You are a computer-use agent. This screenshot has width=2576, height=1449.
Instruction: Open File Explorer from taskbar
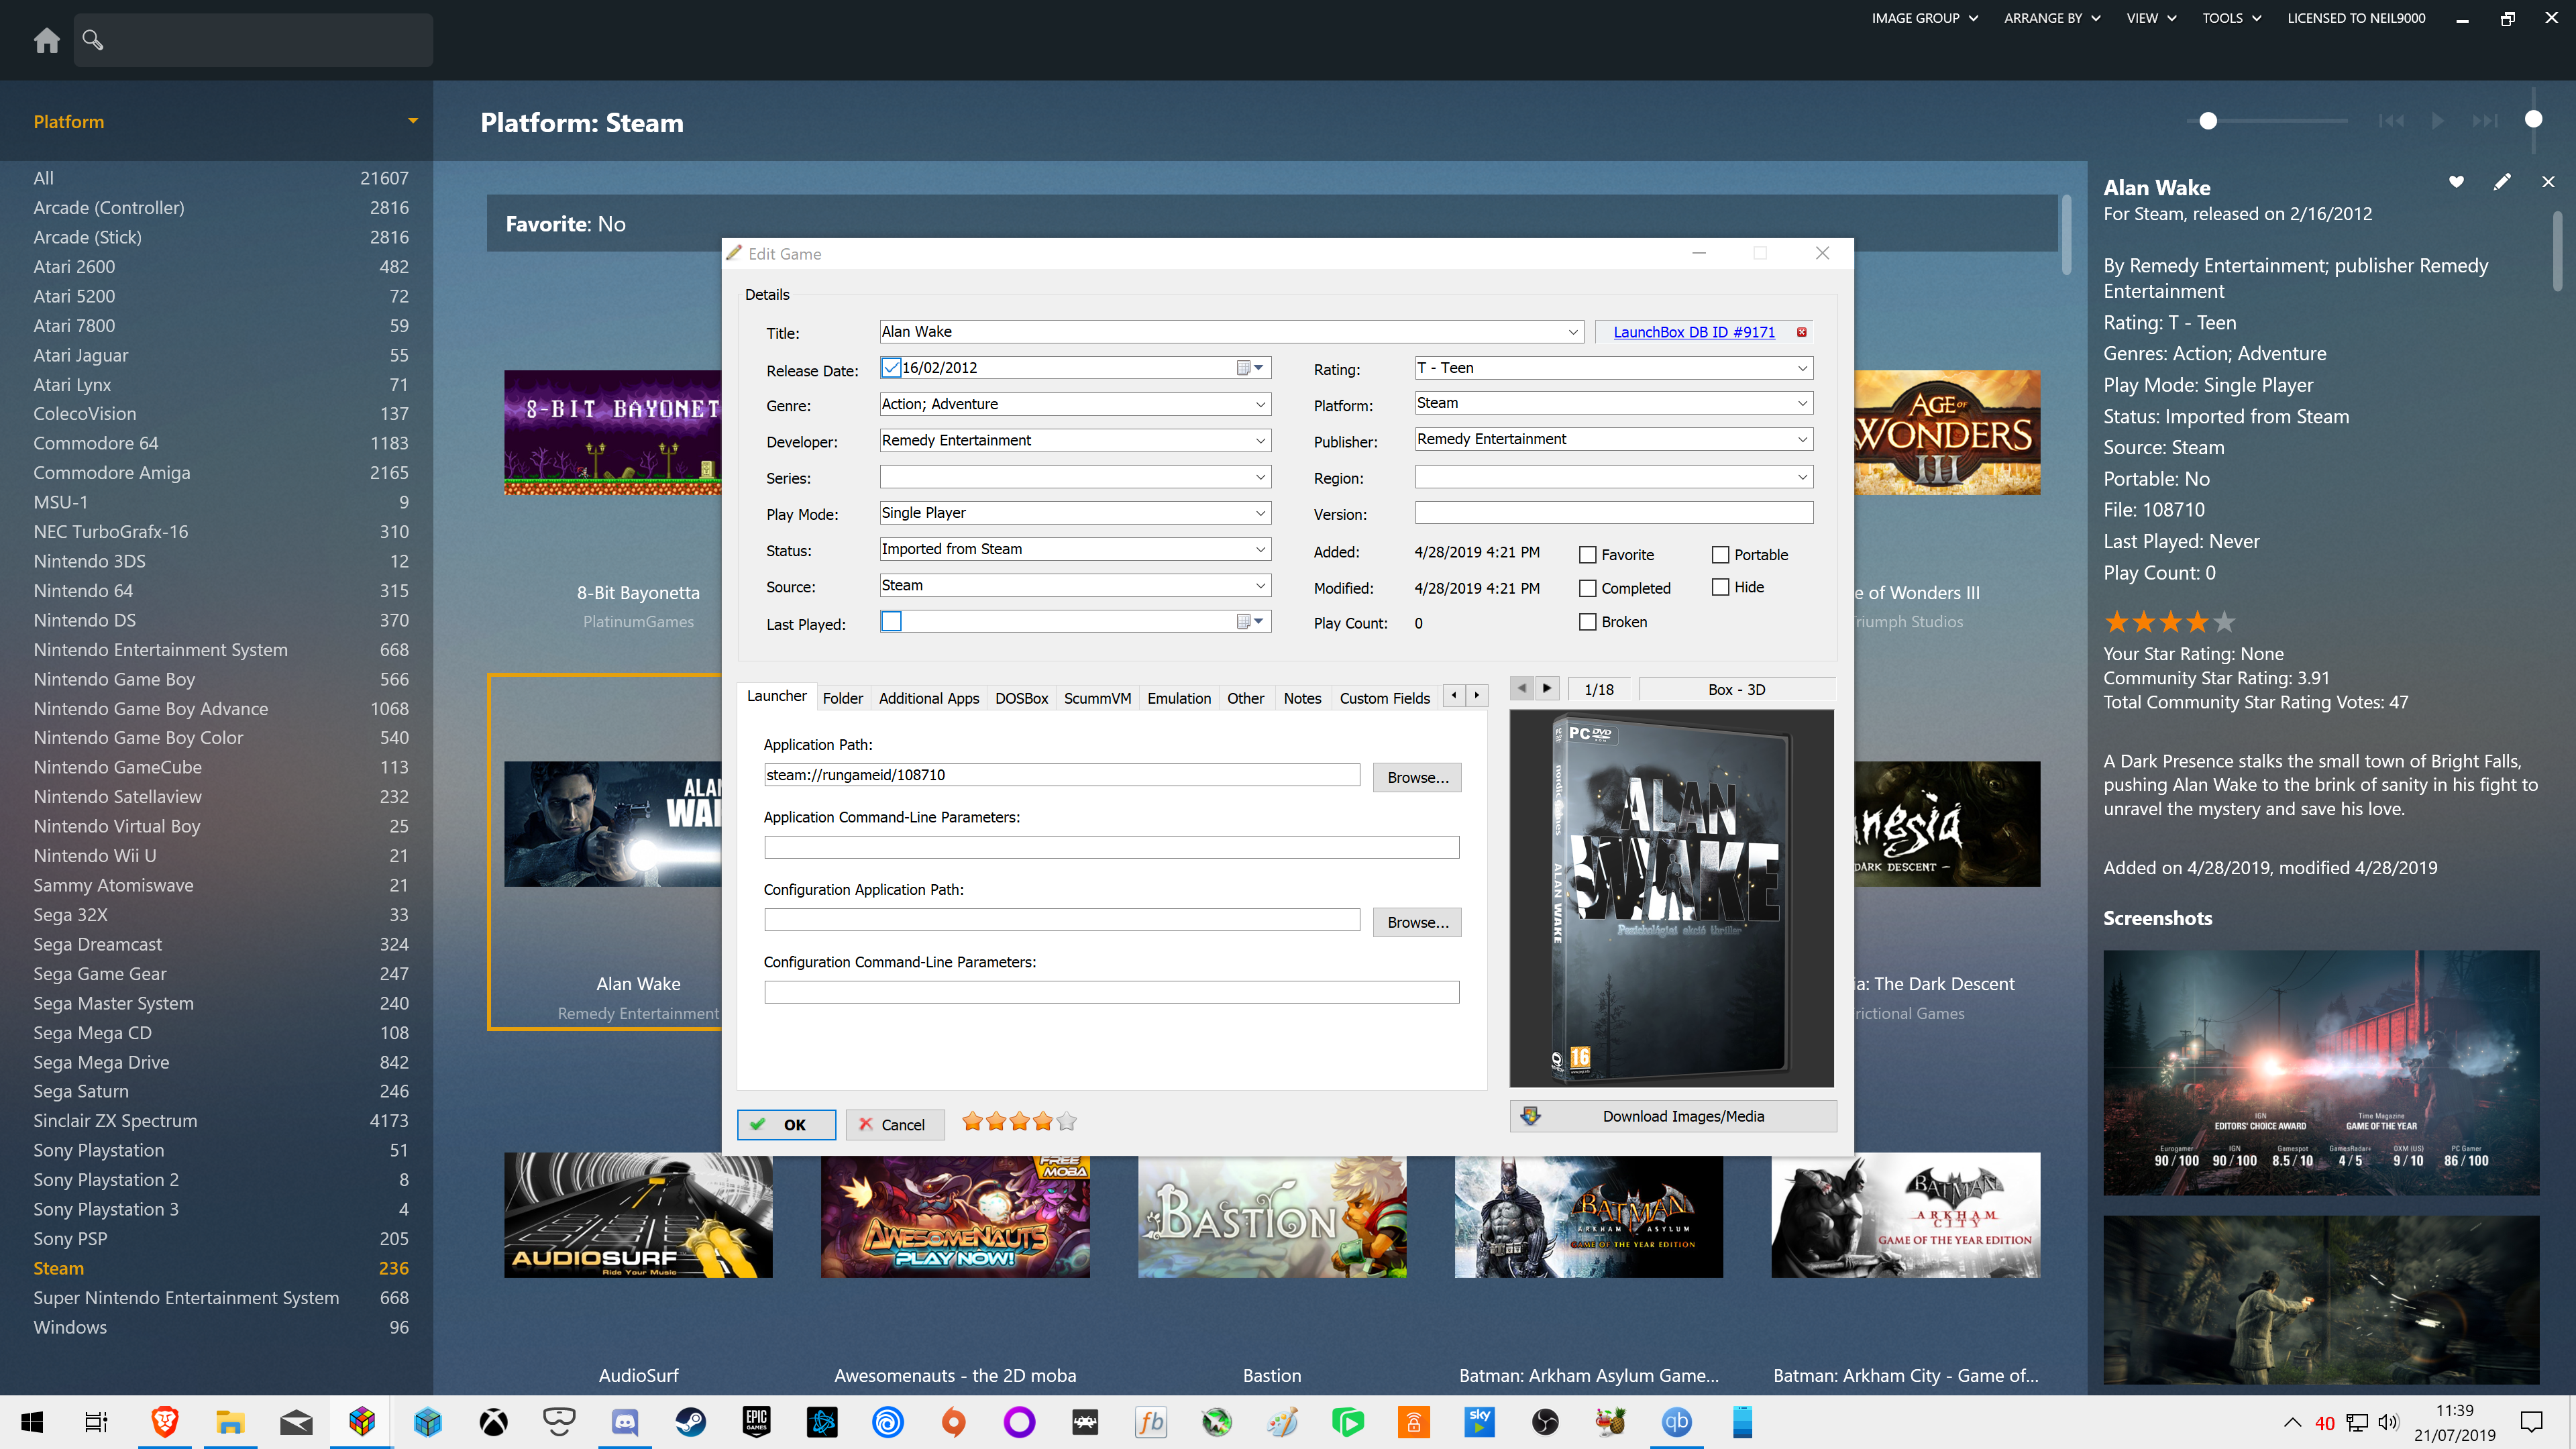coord(230,1421)
